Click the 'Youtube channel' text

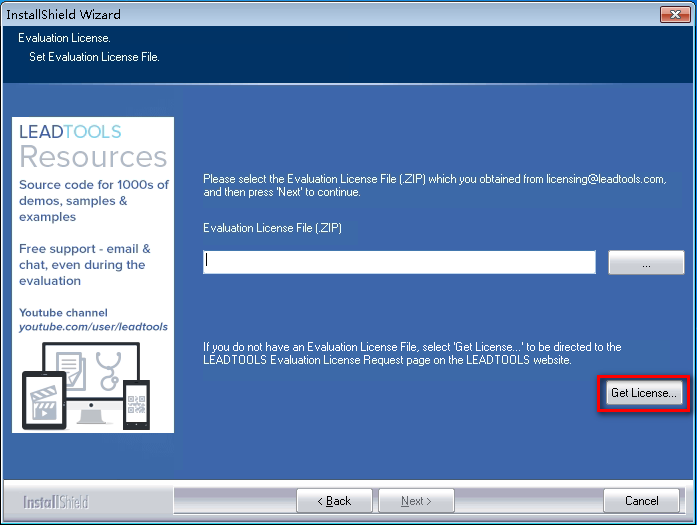coord(63,313)
